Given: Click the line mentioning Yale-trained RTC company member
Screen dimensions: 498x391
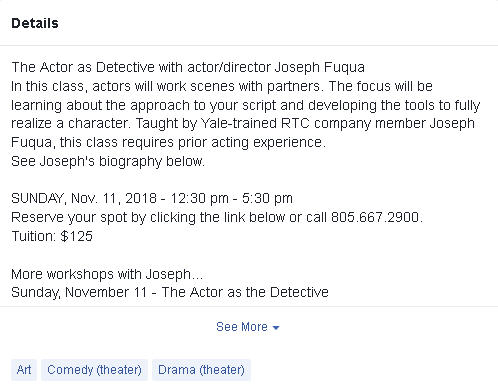Looking at the screenshot, I should pyautogui.click(x=243, y=124).
